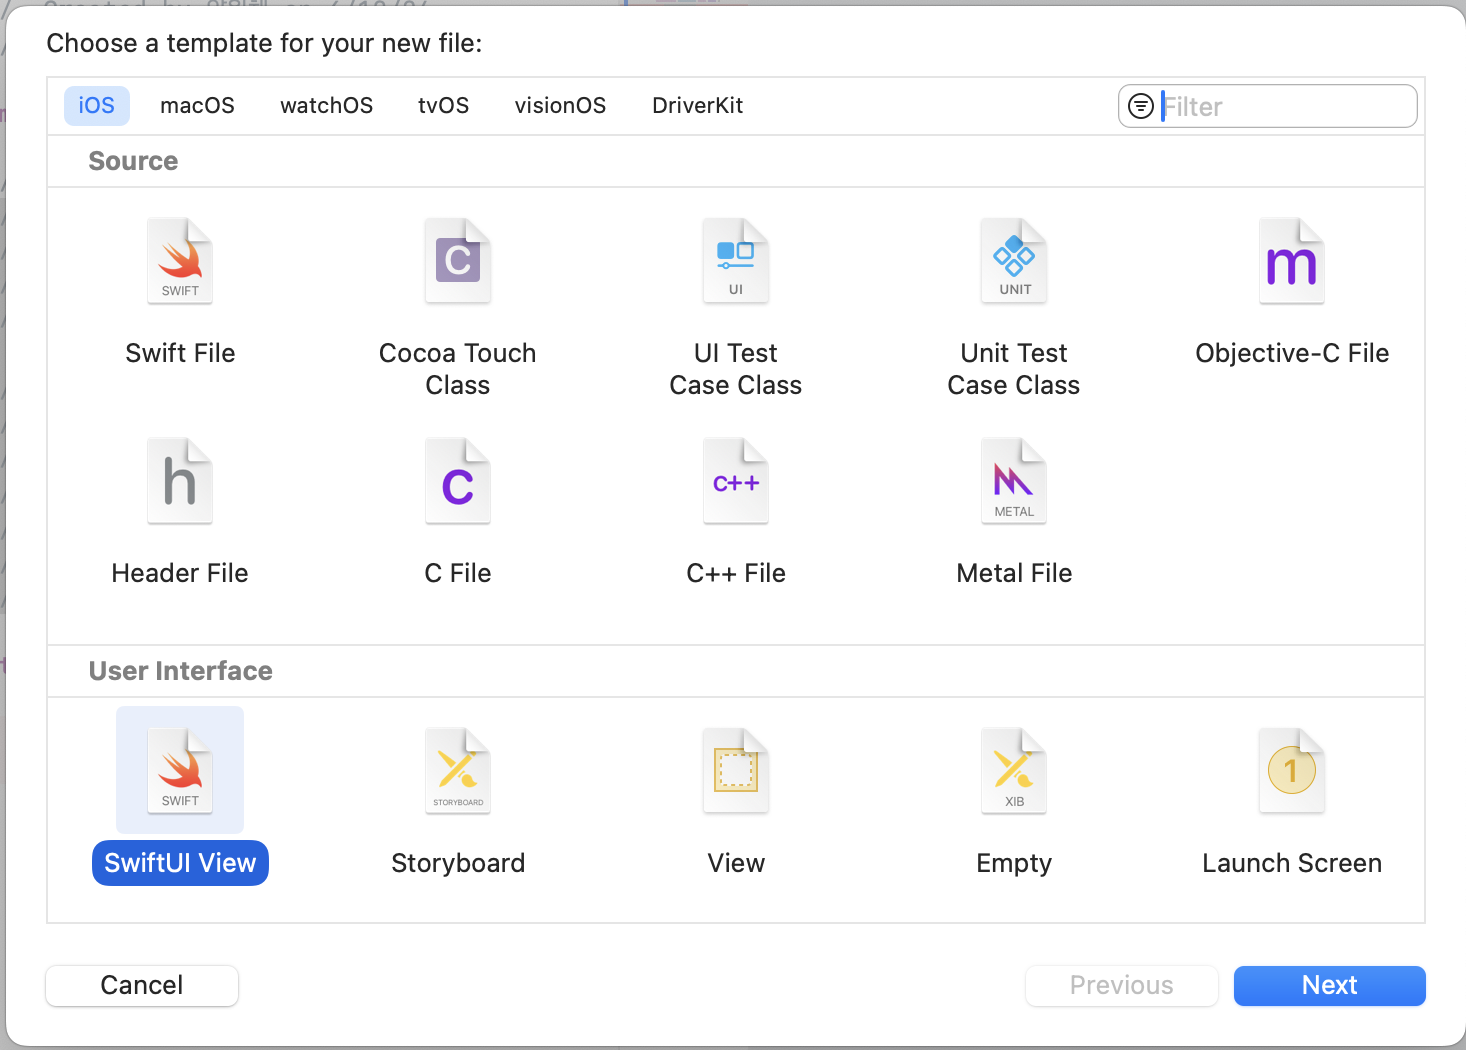The image size is (1466, 1050).
Task: Click the Next button
Action: pyautogui.click(x=1329, y=986)
